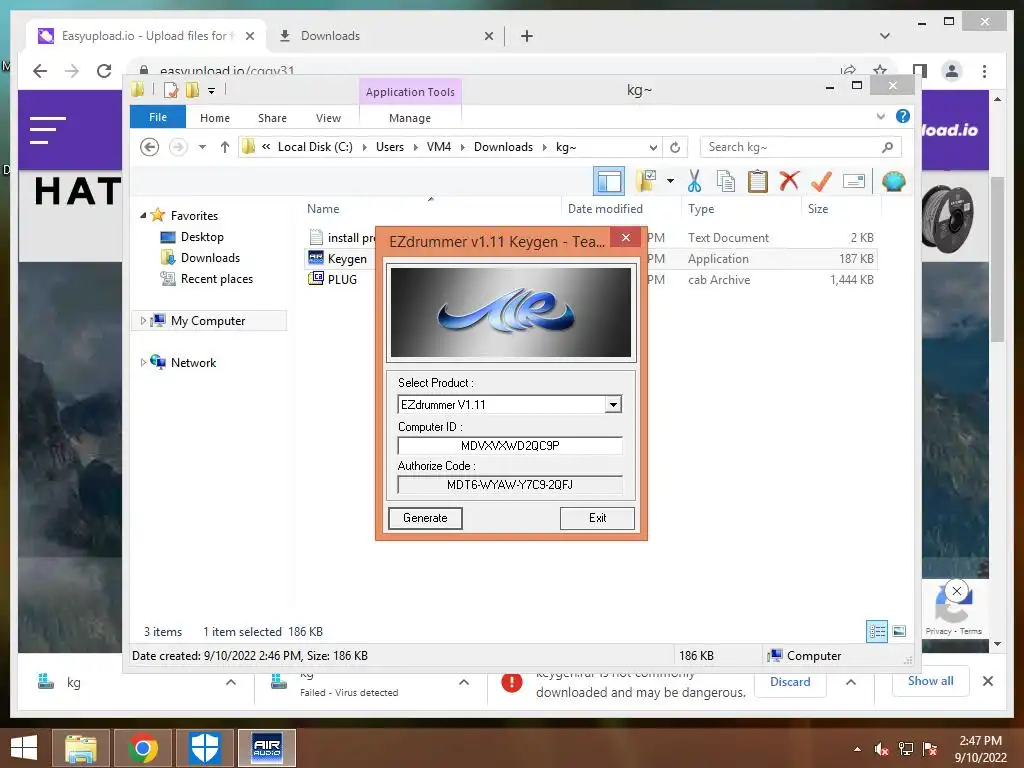Click the orange checkmark Properties icon
Viewport: 1024px width, 768px height.
tap(821, 181)
